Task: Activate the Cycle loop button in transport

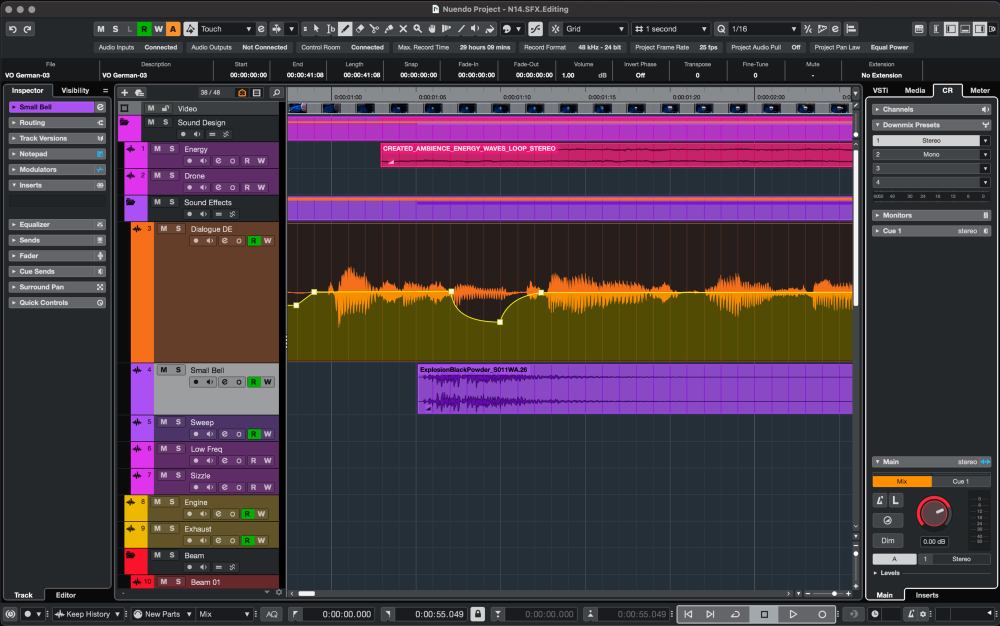Action: pyautogui.click(x=737, y=614)
